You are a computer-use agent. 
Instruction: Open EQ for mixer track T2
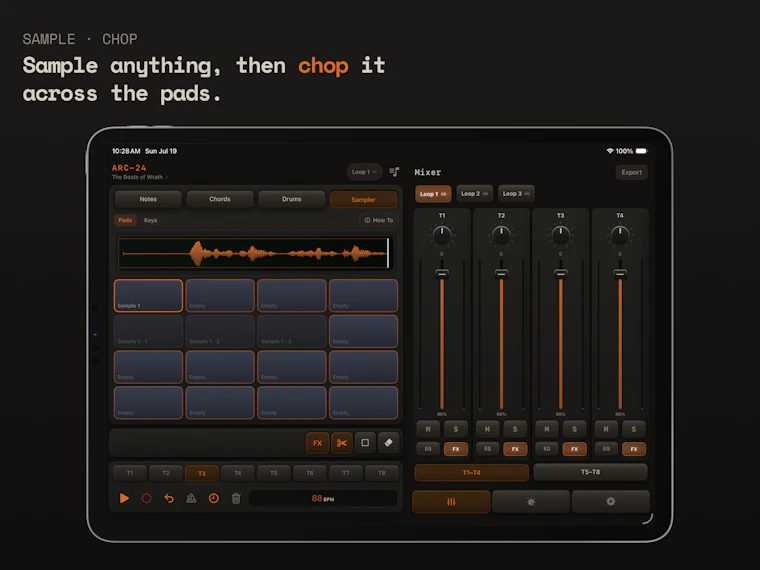(x=487, y=449)
